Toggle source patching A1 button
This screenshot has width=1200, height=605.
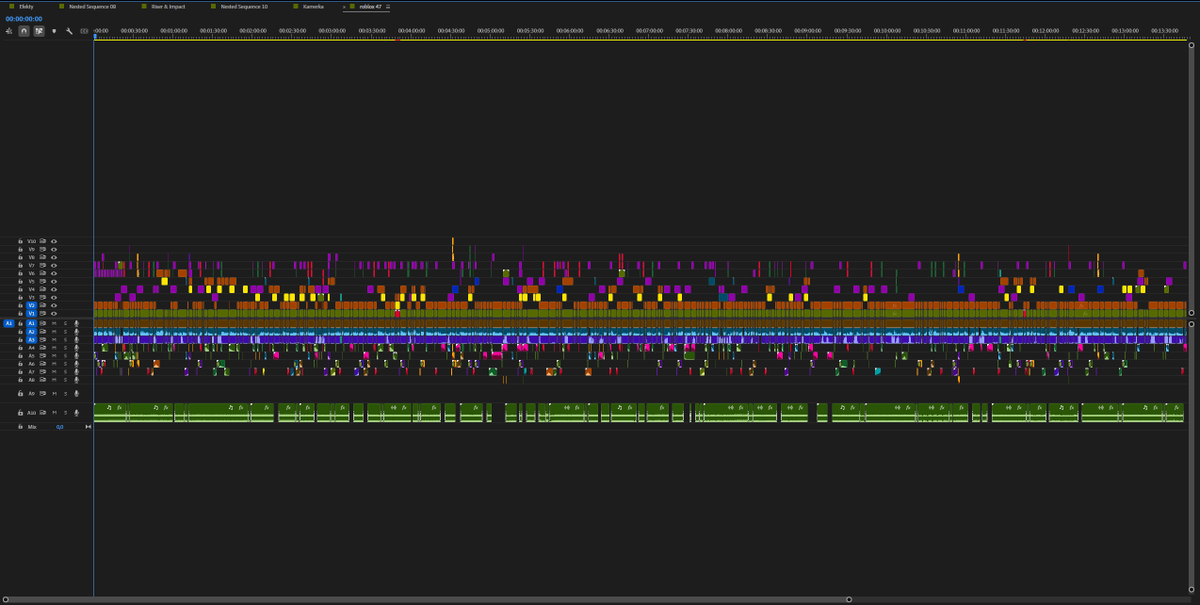tap(9, 323)
